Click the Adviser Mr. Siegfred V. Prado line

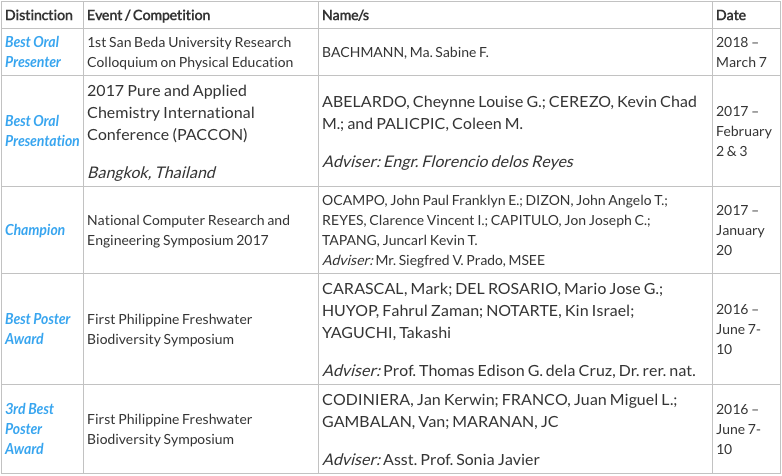pos(433,260)
